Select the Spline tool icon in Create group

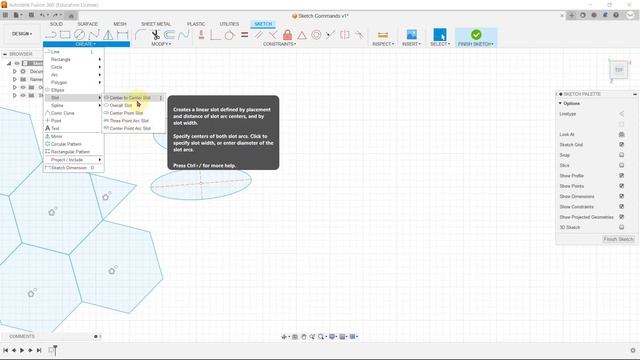[94, 35]
